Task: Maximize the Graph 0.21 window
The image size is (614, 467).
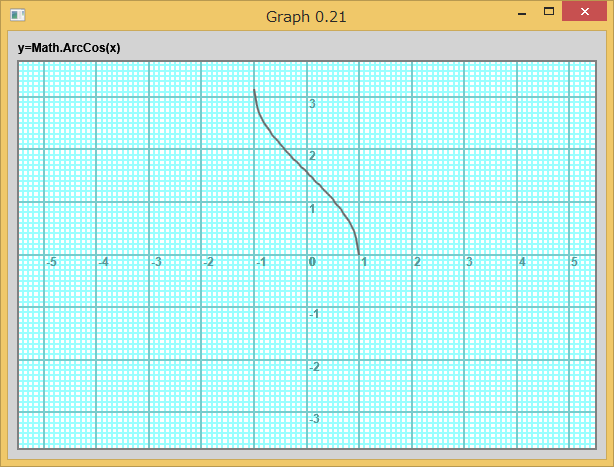Action: click(549, 12)
